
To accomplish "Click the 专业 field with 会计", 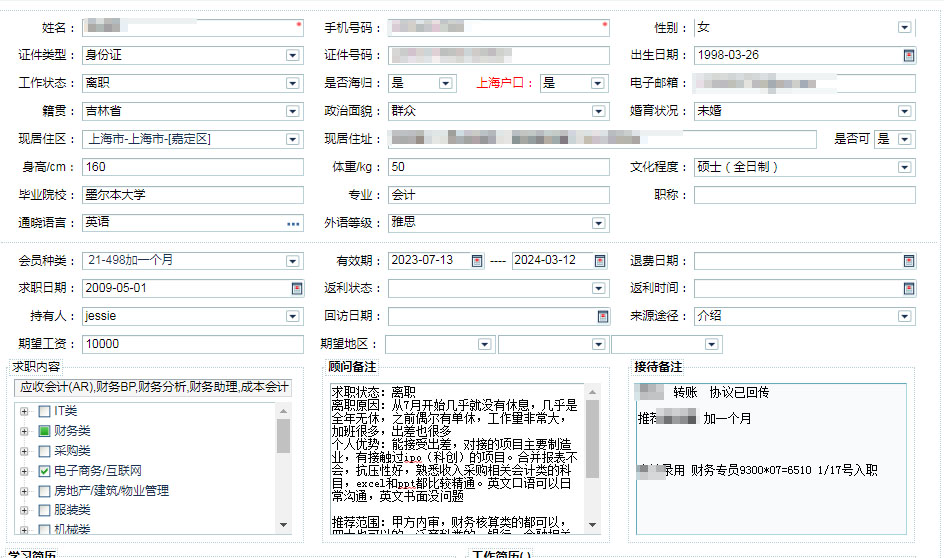I will [498, 195].
